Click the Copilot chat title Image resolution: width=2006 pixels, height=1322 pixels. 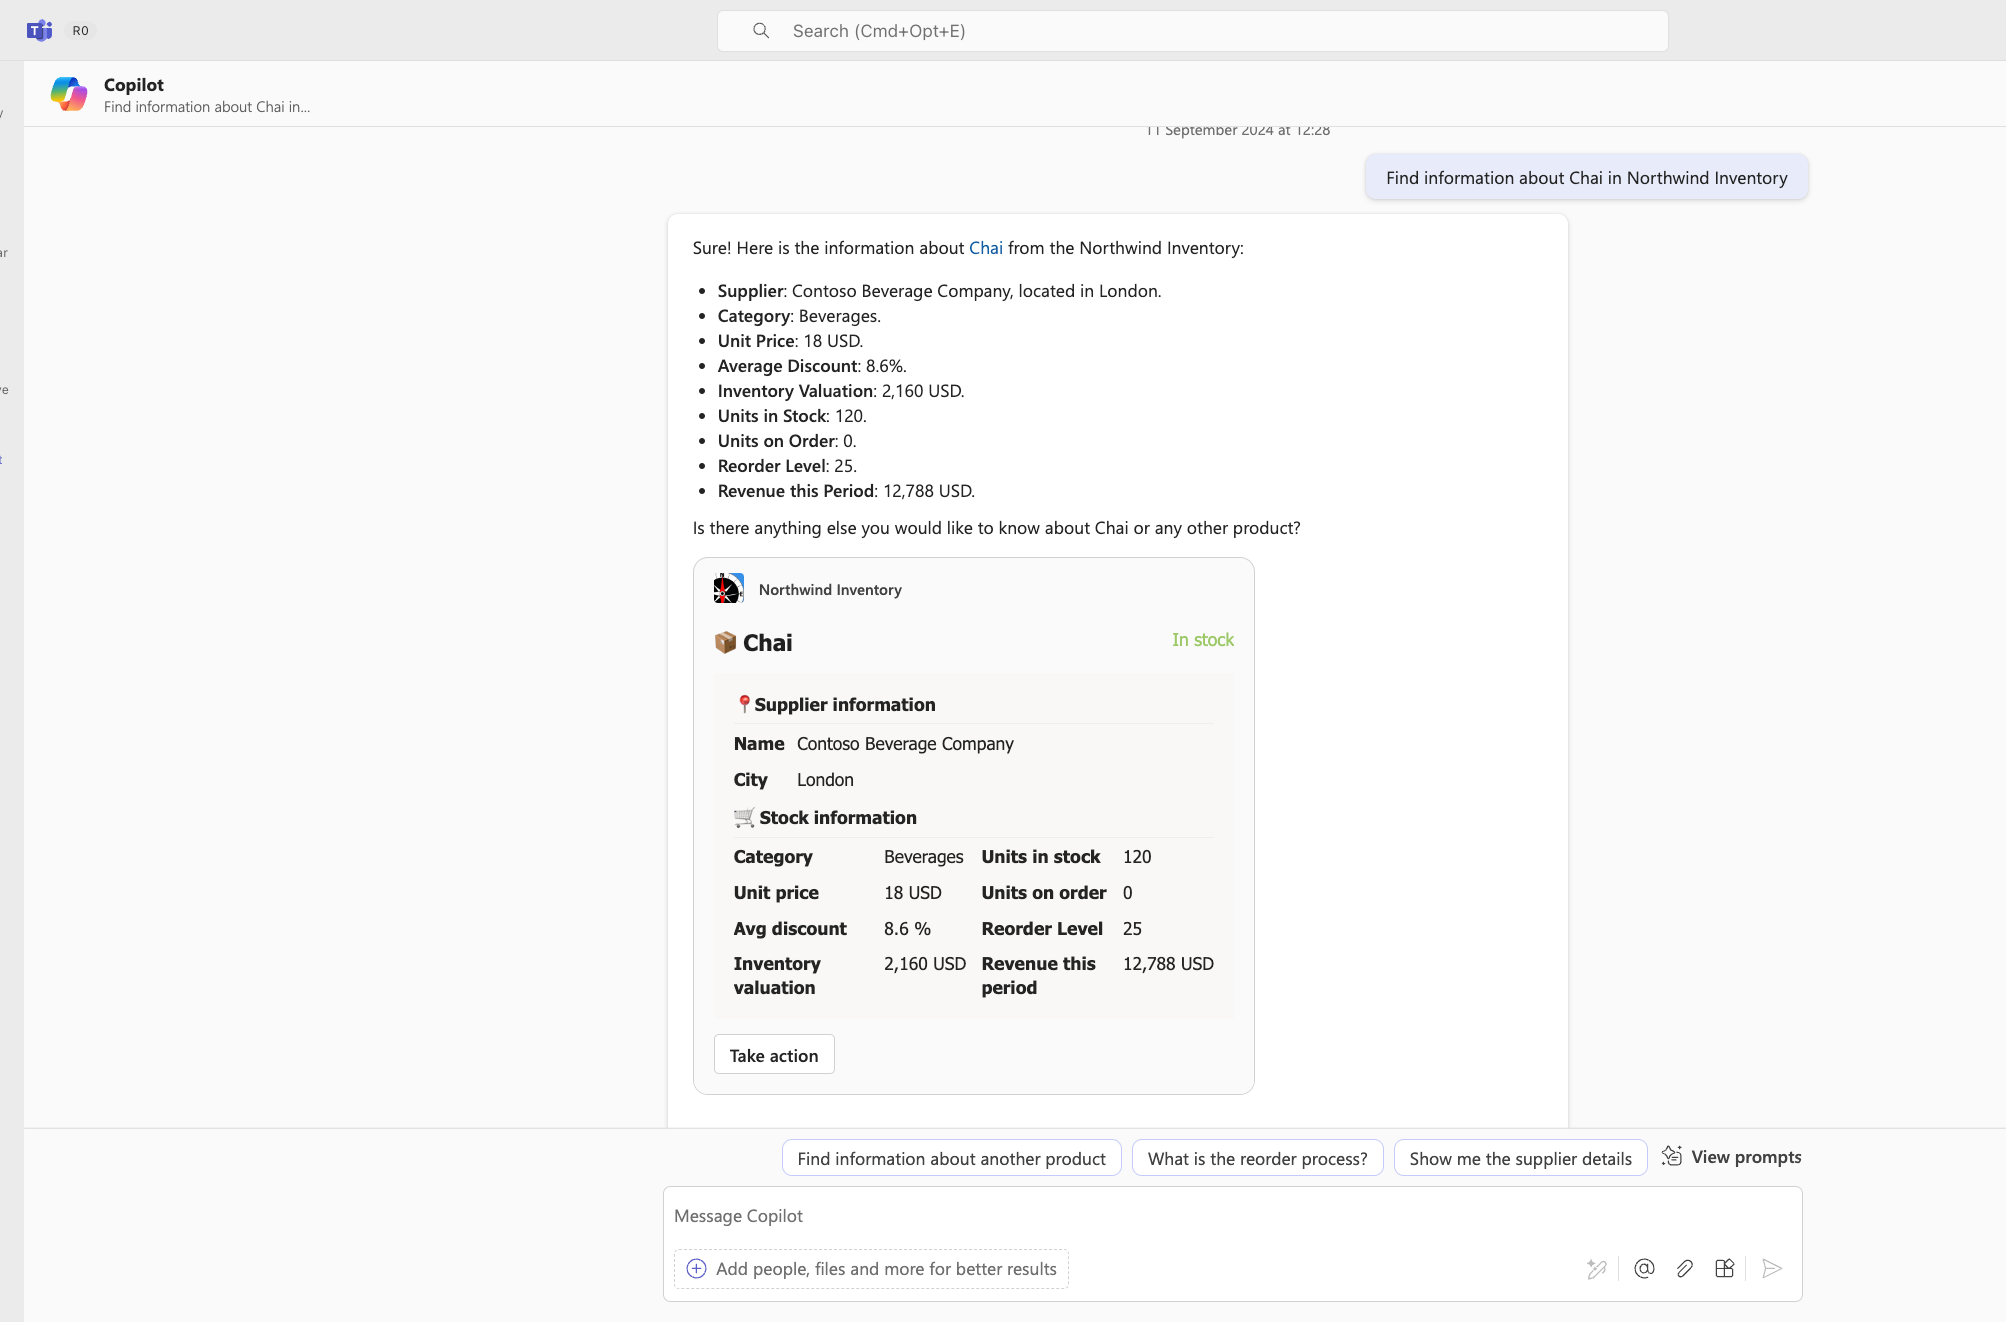pos(134,85)
